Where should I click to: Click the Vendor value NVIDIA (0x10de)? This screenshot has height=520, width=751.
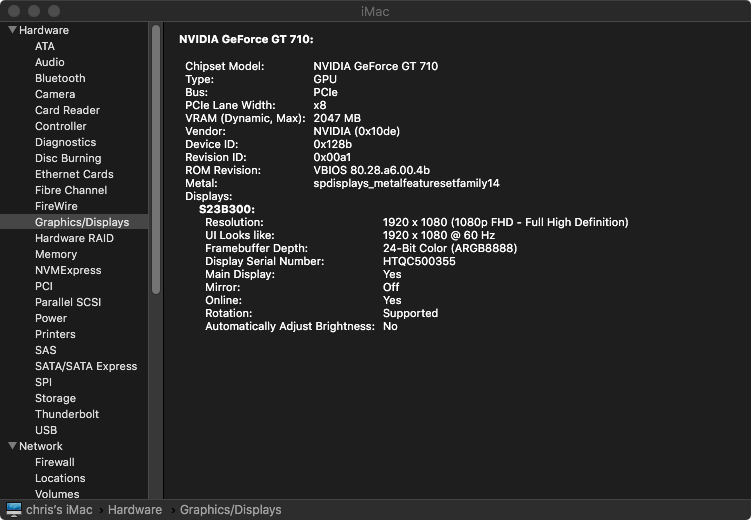pos(356,131)
